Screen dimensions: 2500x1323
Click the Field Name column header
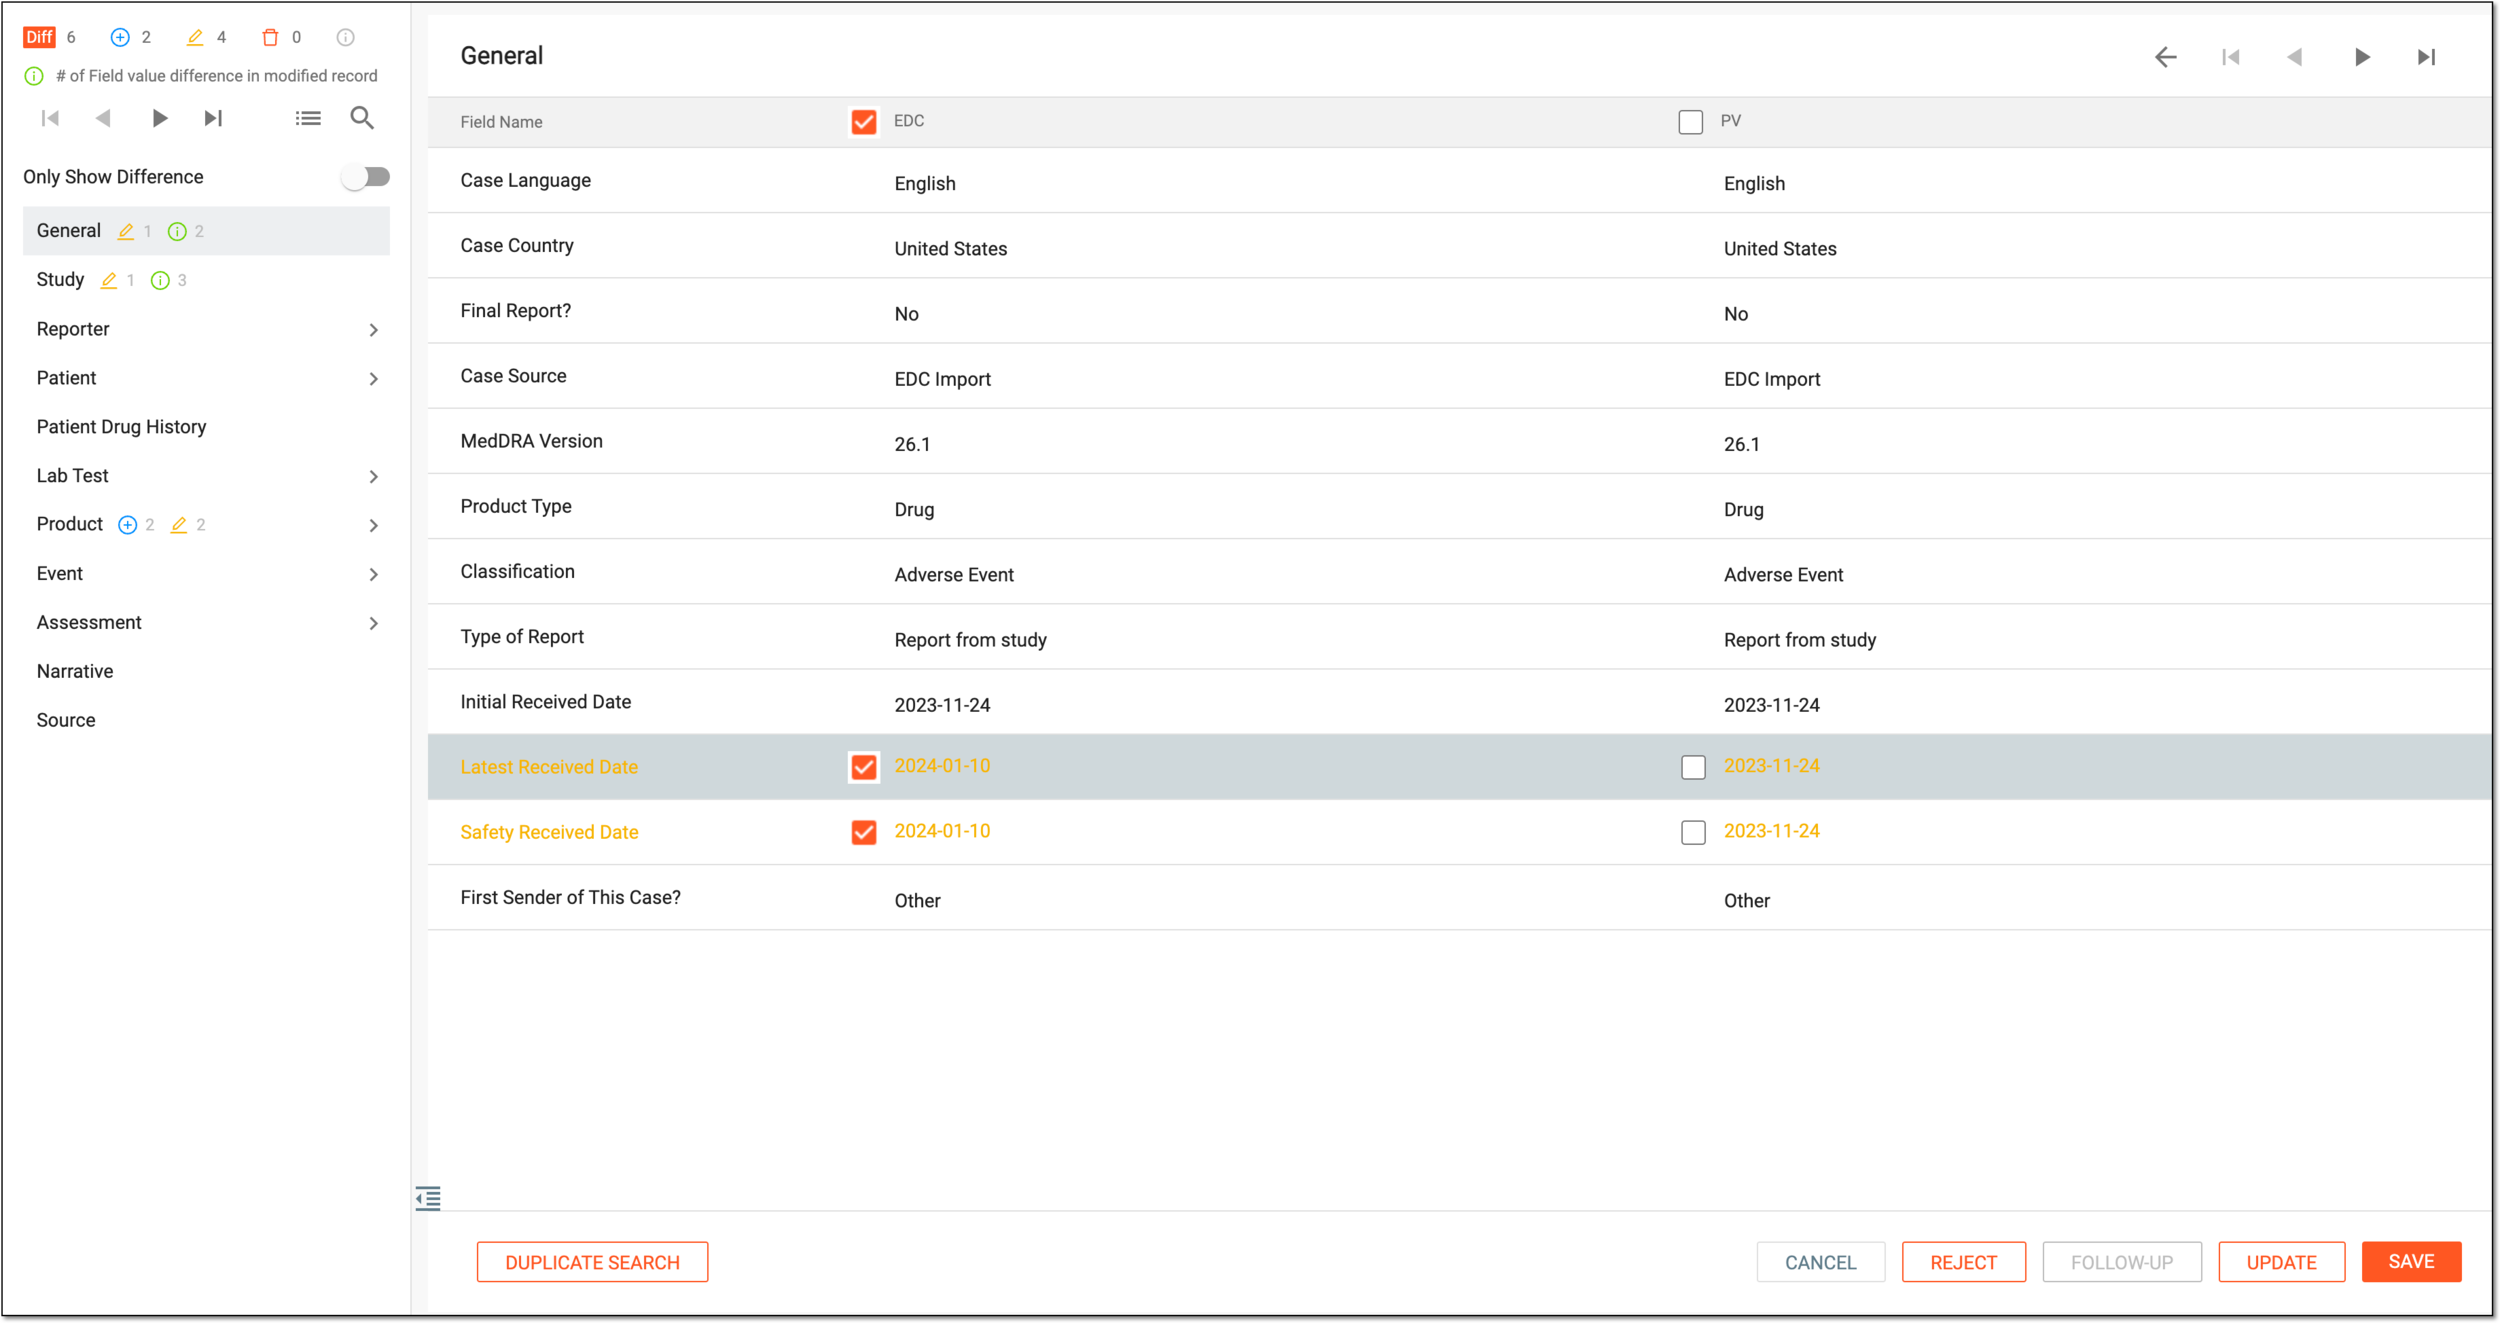pos(501,122)
